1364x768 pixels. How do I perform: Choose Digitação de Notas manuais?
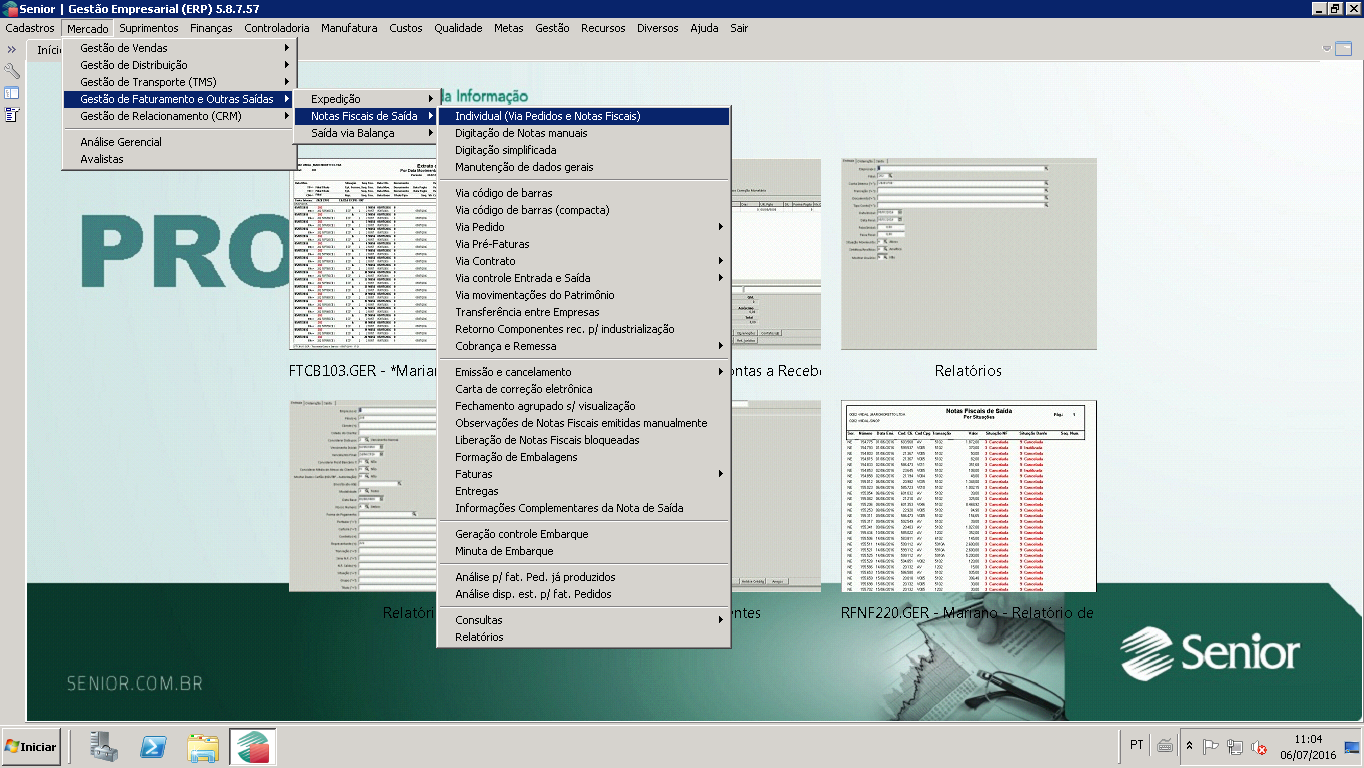coord(584,133)
